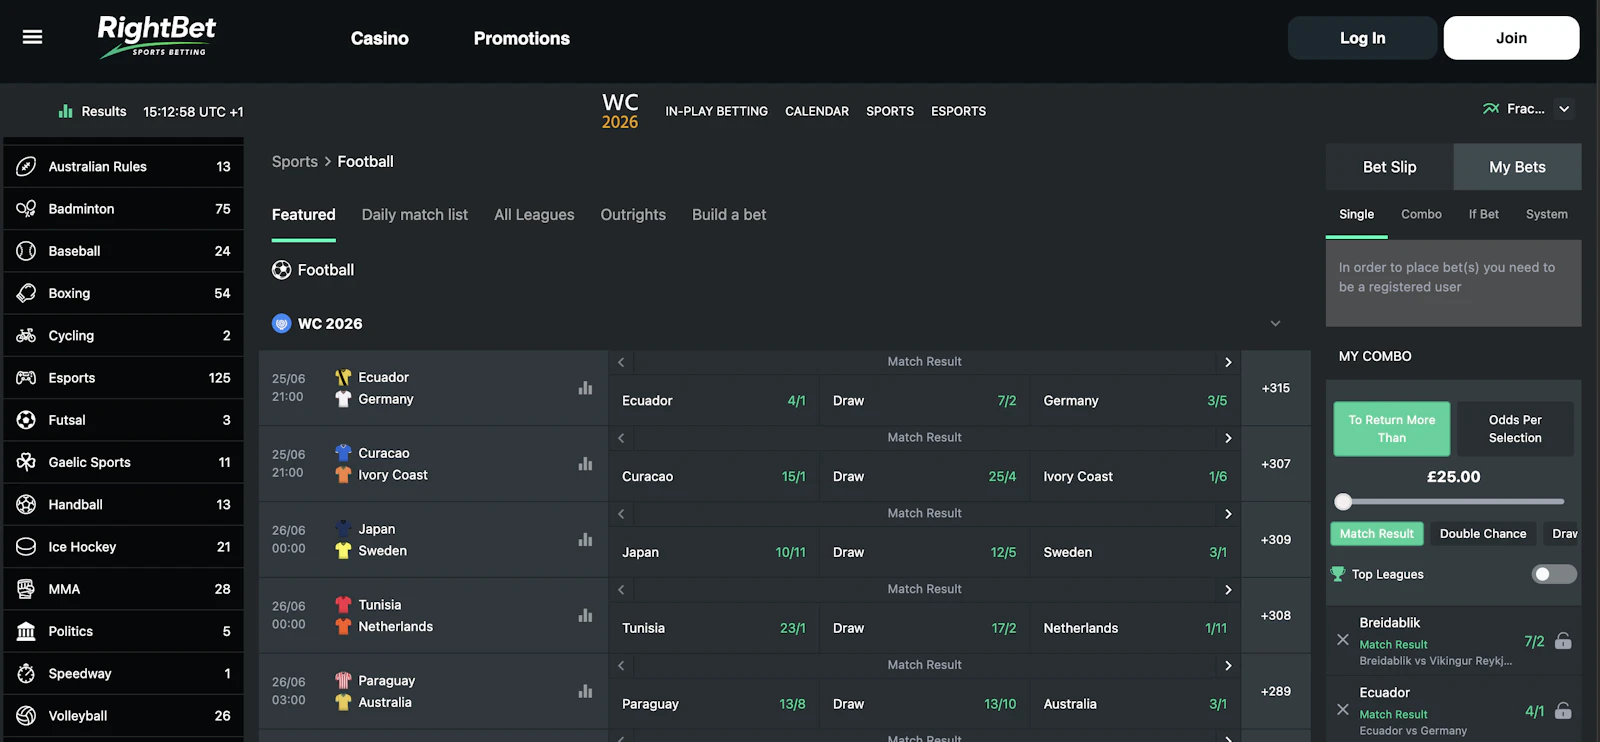This screenshot has width=1600, height=742.
Task: Switch to the Featured tab
Action: 304,215
